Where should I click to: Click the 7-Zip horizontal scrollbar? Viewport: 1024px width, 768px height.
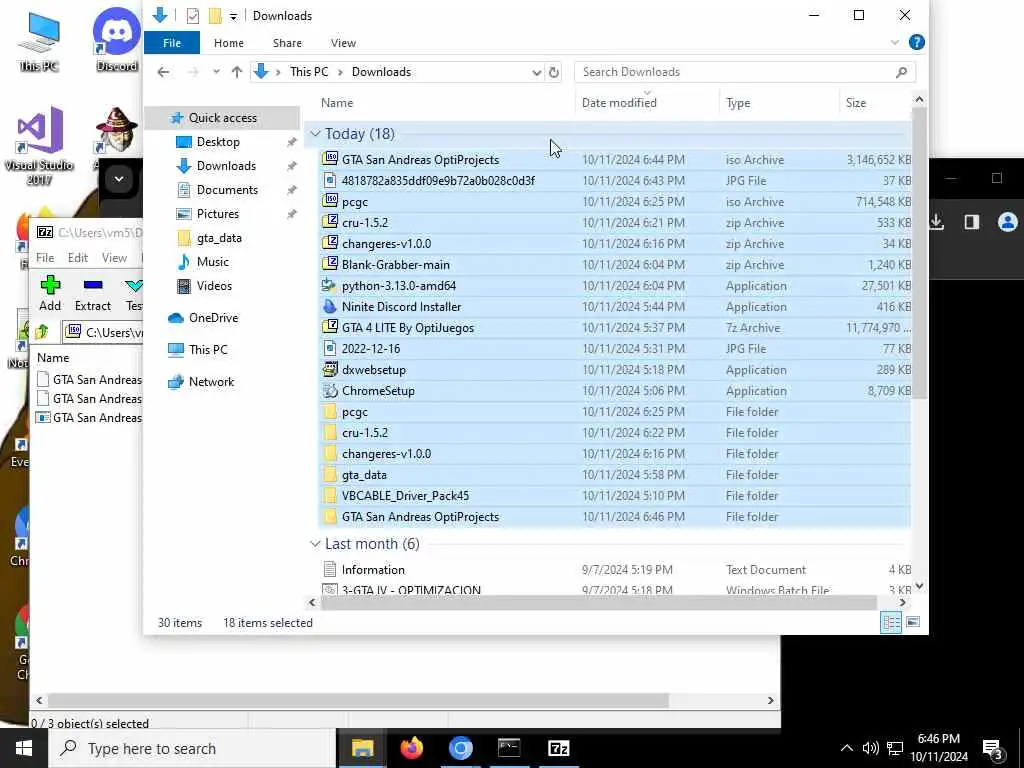click(x=358, y=700)
